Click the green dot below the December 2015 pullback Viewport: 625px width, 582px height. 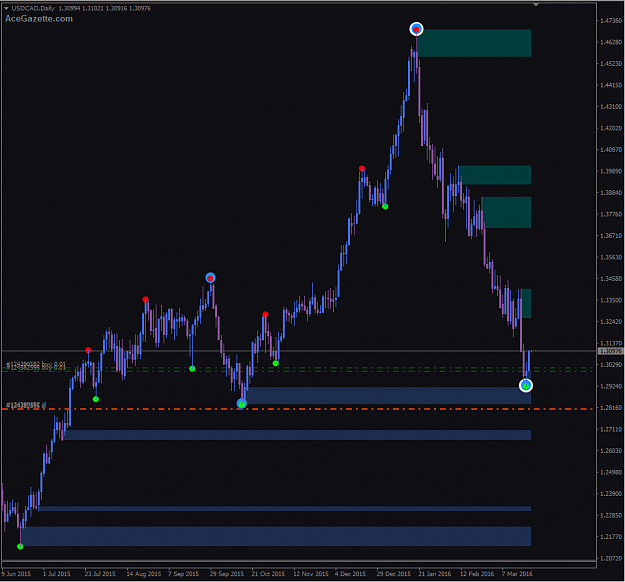pyautogui.click(x=385, y=206)
